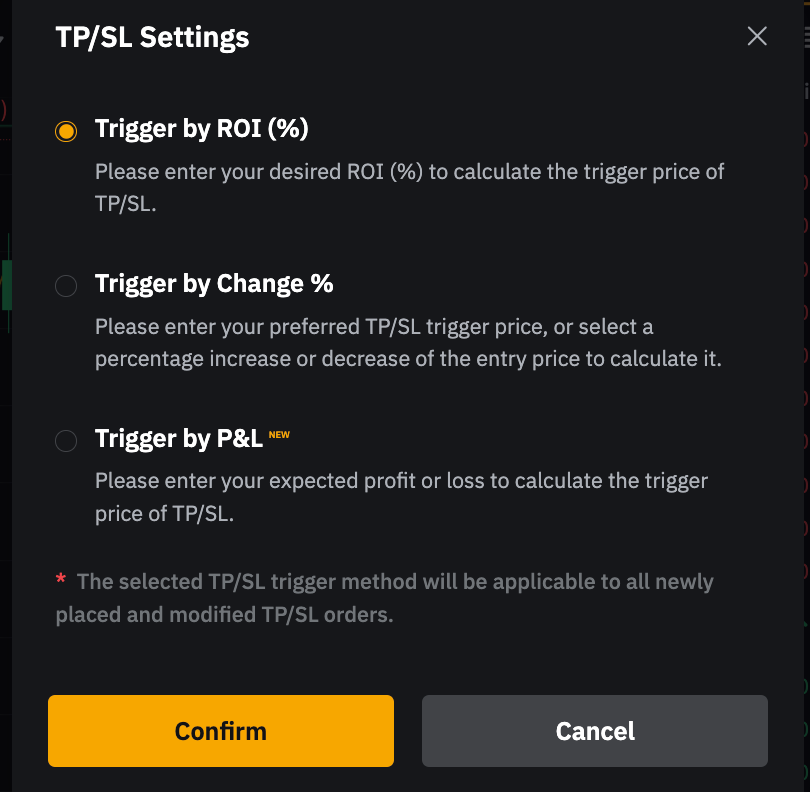Click the green candlestick behind the dialog

pos(6,283)
